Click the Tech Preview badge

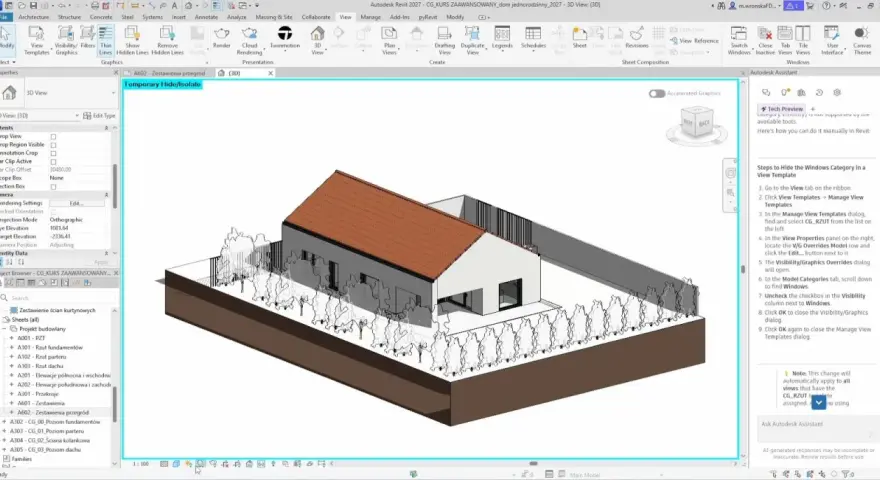coord(782,109)
